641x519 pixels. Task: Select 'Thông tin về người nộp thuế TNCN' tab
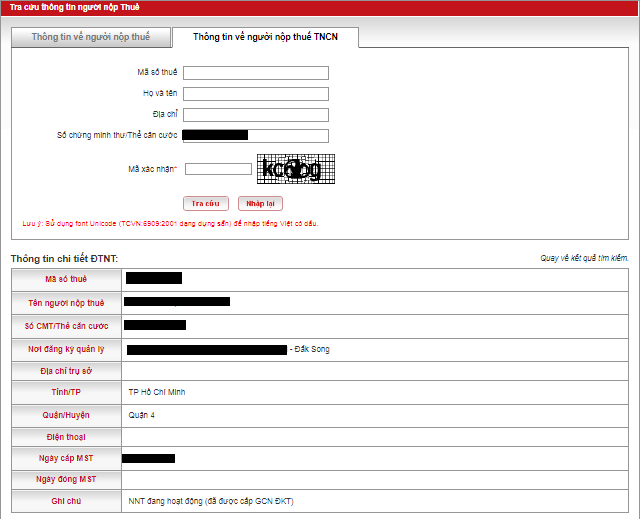click(265, 37)
